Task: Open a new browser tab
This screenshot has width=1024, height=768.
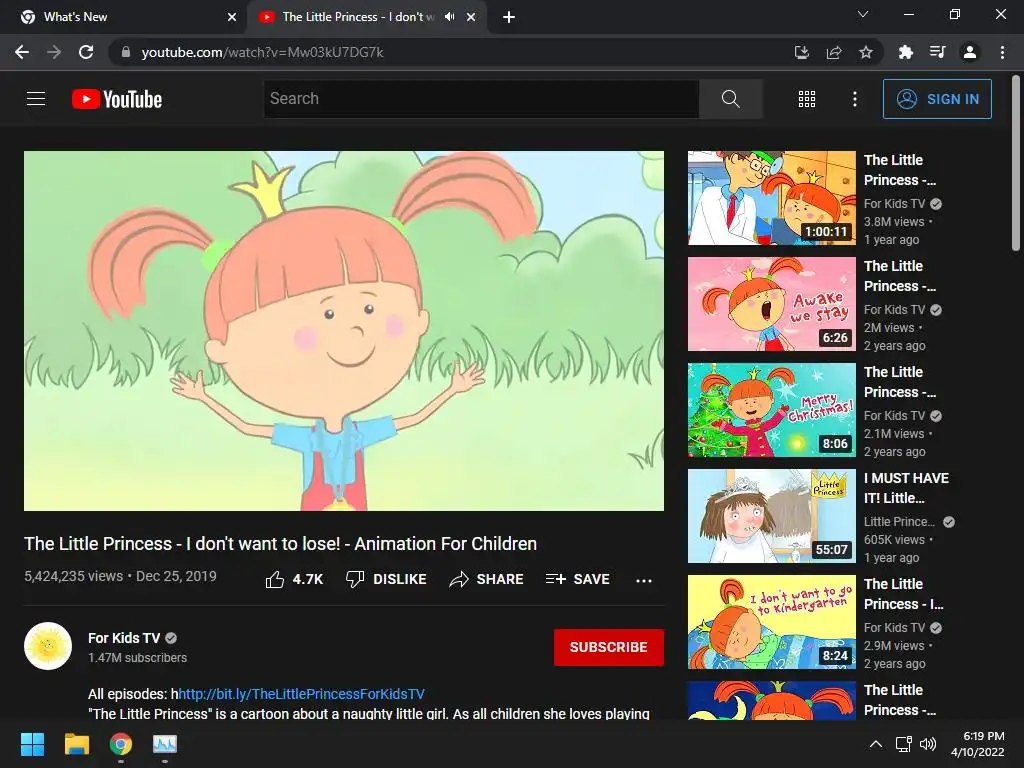Action: coord(509,17)
